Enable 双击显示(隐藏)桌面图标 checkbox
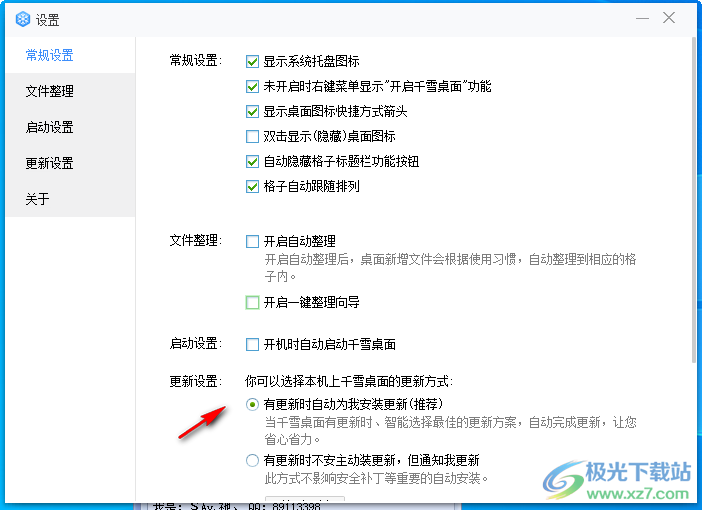The height and width of the screenshot is (510, 702). [253, 136]
